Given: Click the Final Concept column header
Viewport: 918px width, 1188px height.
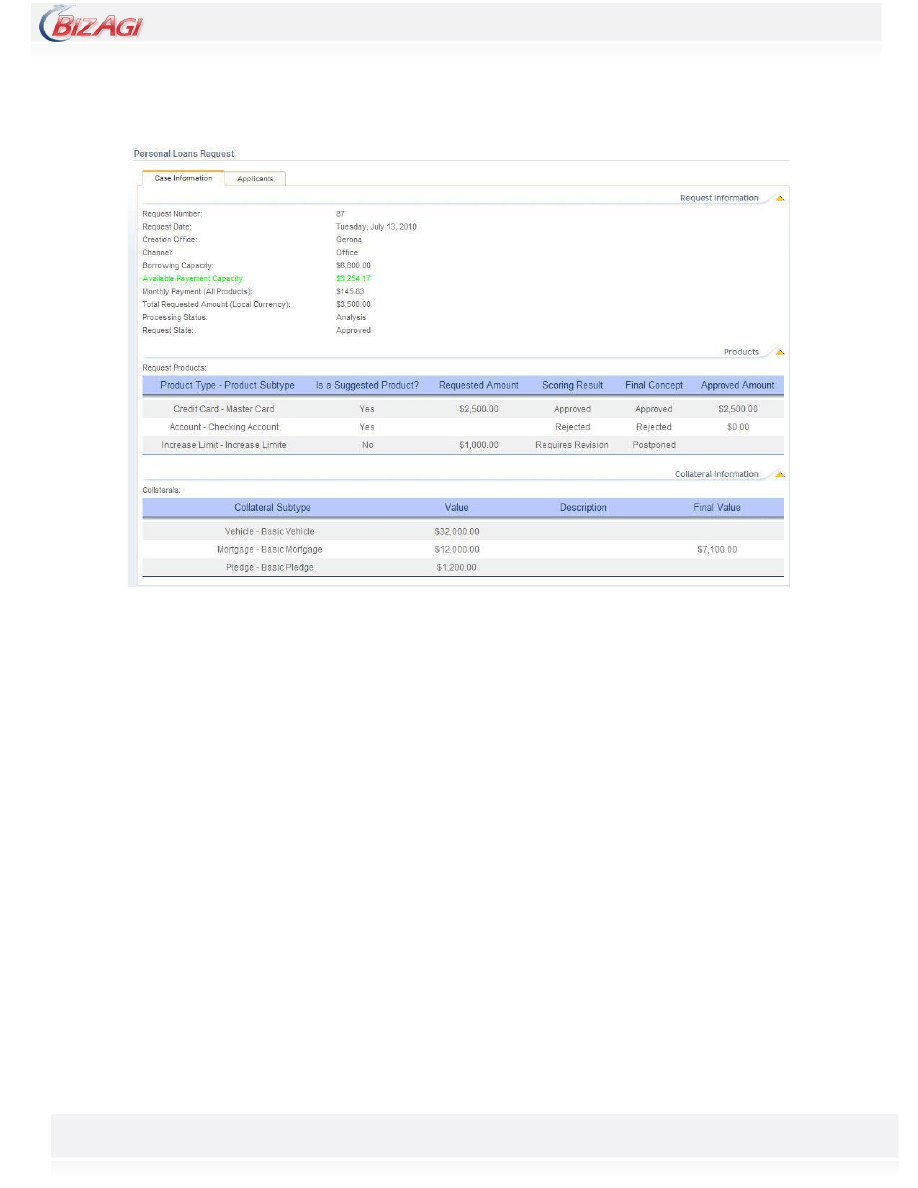Looking at the screenshot, I should point(654,385).
